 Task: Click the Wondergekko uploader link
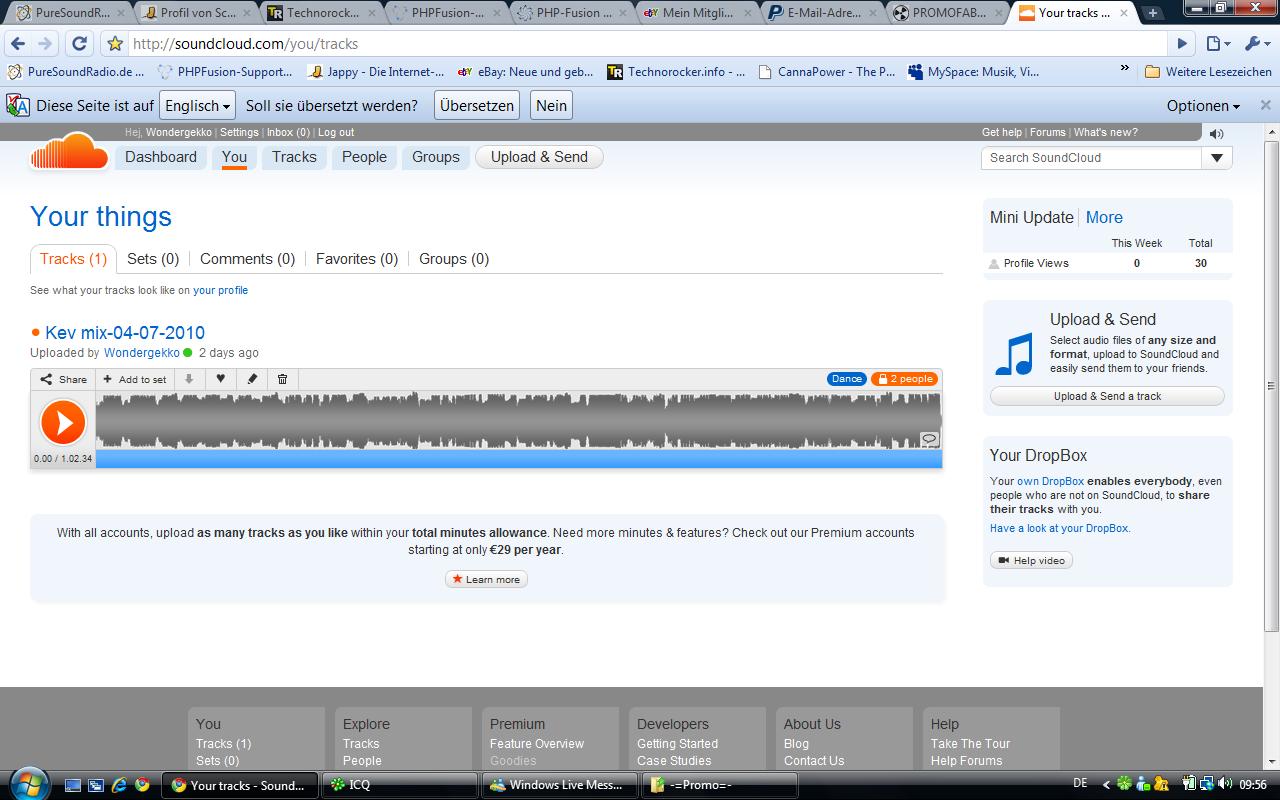point(142,353)
